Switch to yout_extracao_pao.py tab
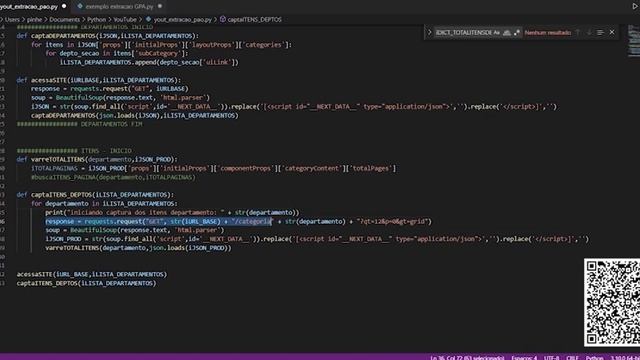 tap(29, 7)
